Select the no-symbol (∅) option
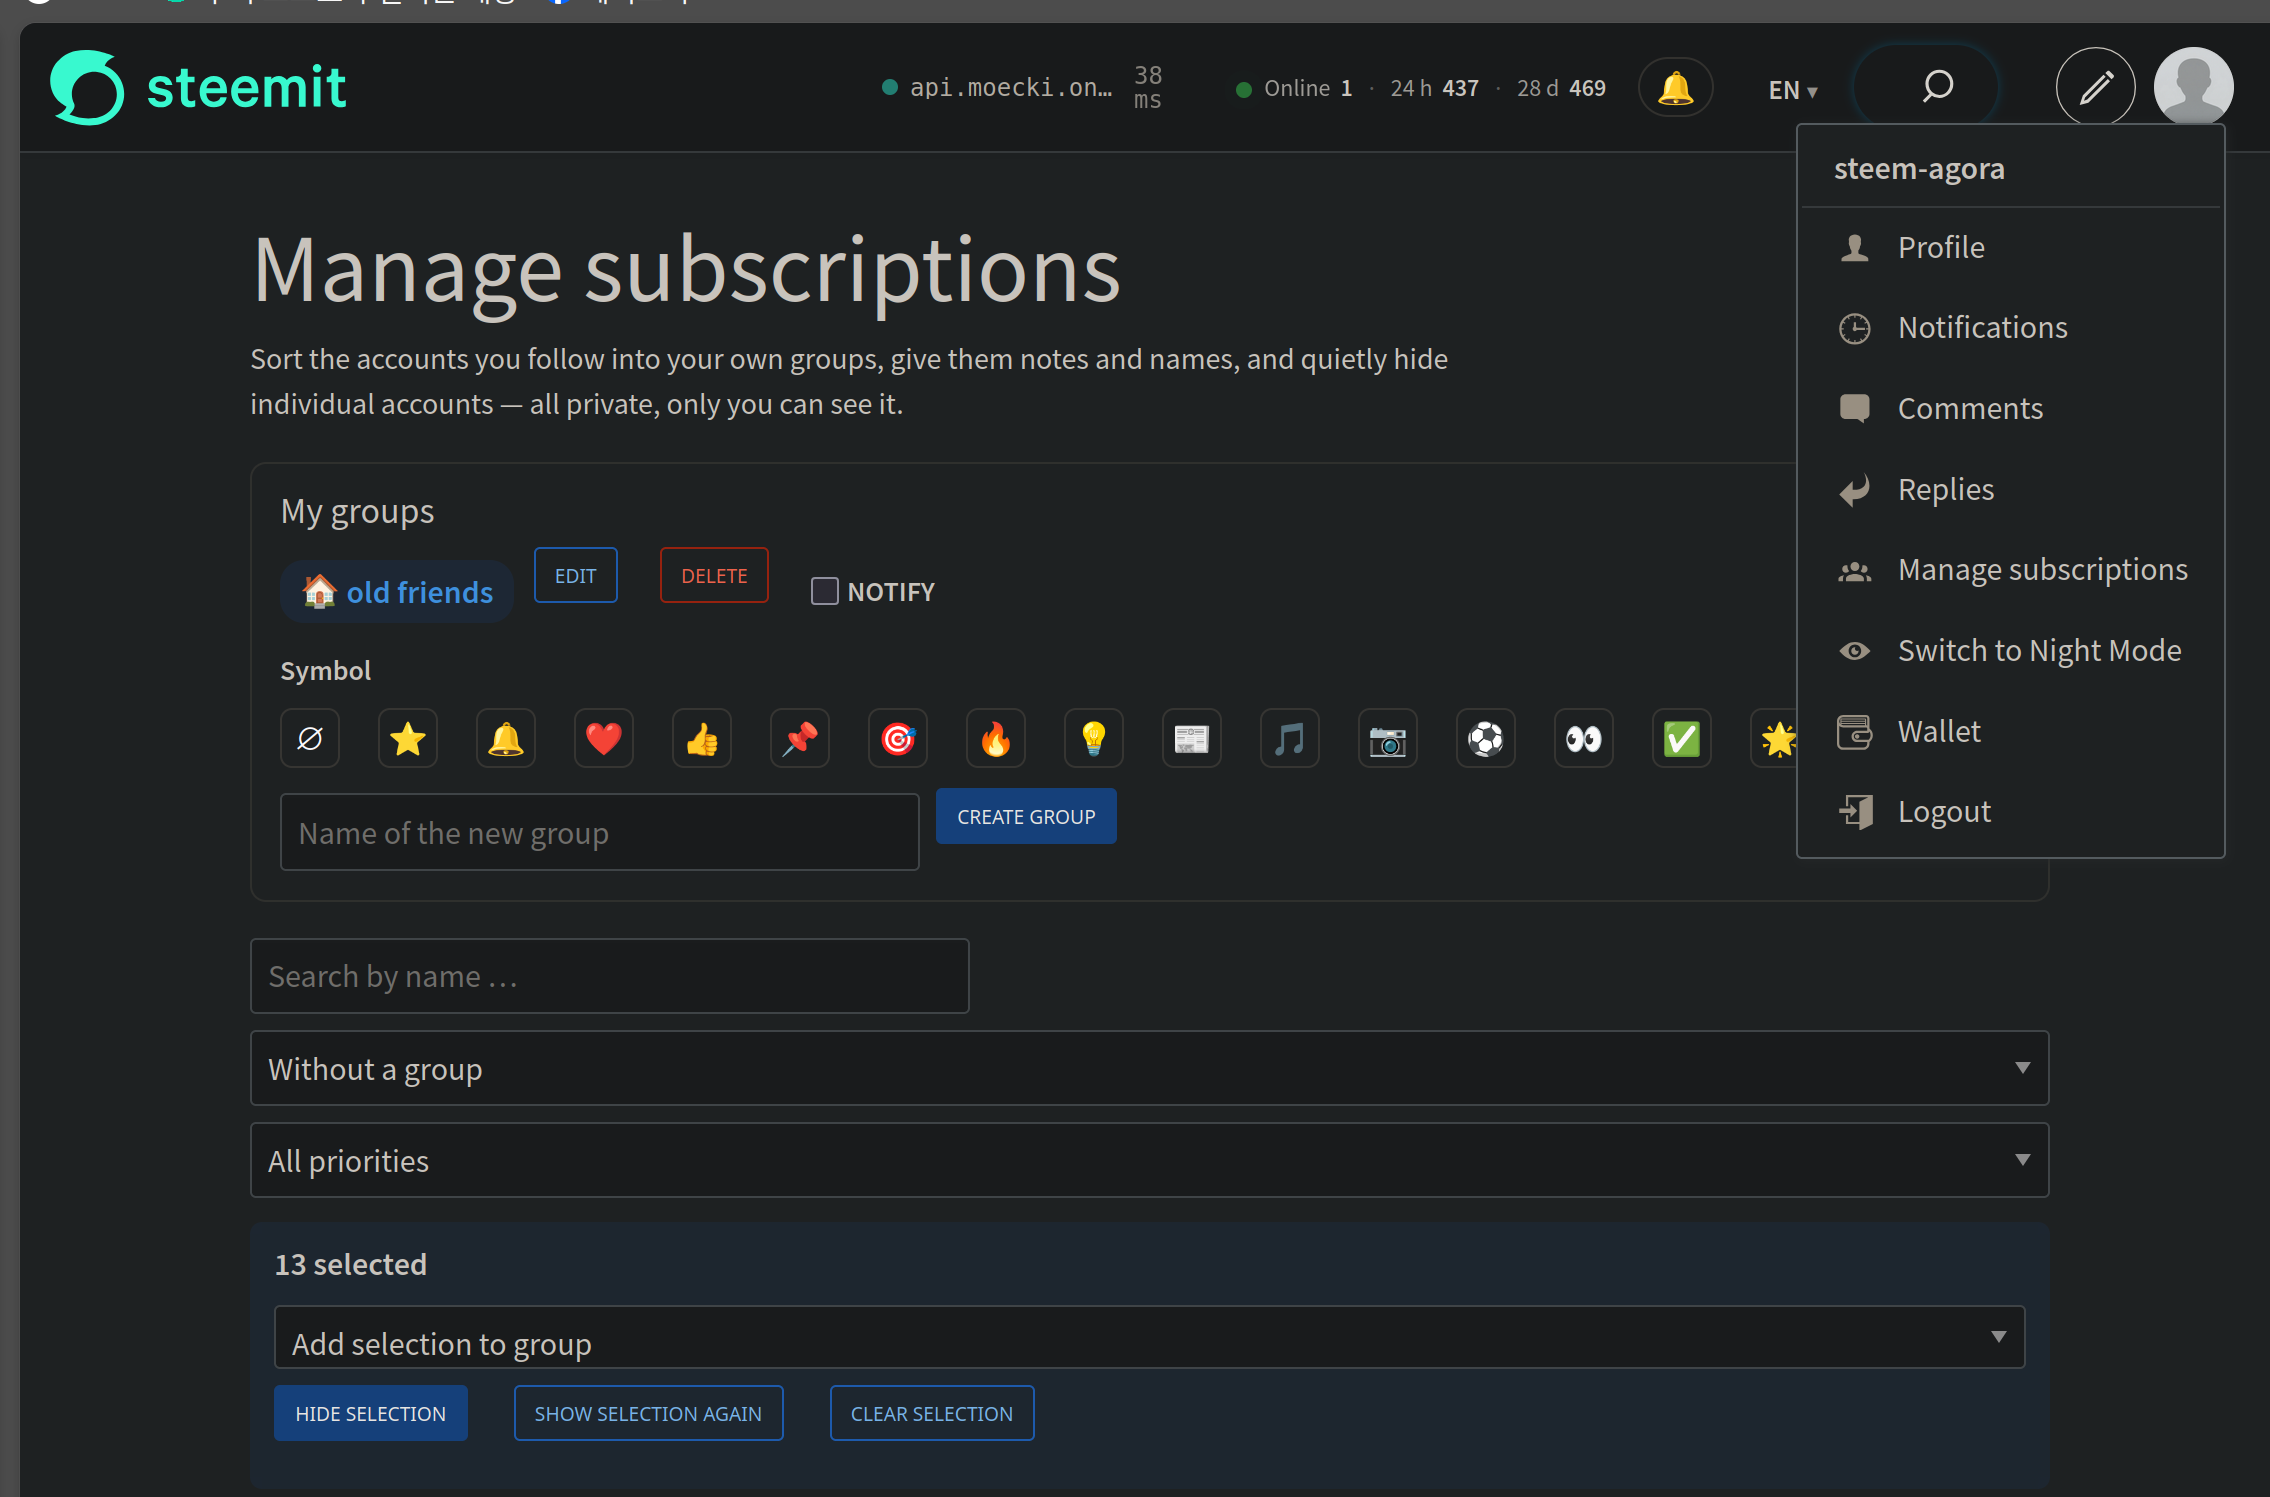 coord(310,739)
